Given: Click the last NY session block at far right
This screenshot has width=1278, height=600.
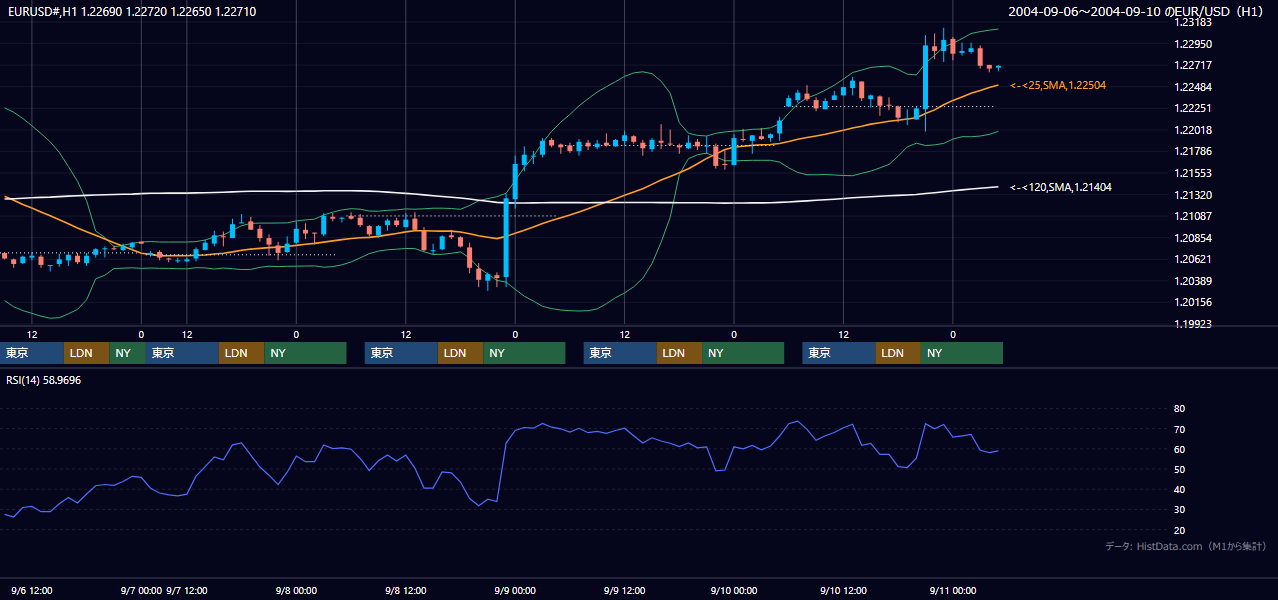Looking at the screenshot, I should pos(961,353).
